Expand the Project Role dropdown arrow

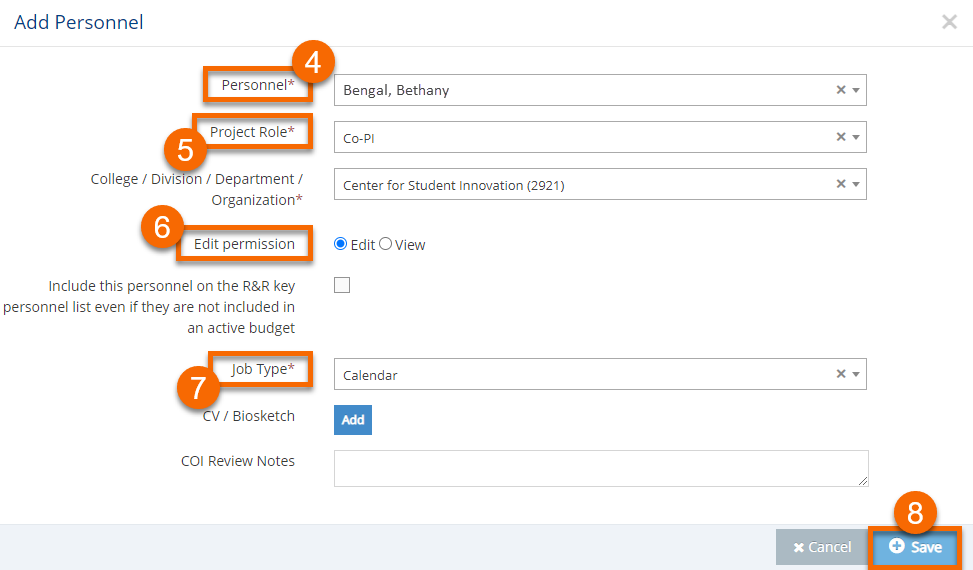856,137
